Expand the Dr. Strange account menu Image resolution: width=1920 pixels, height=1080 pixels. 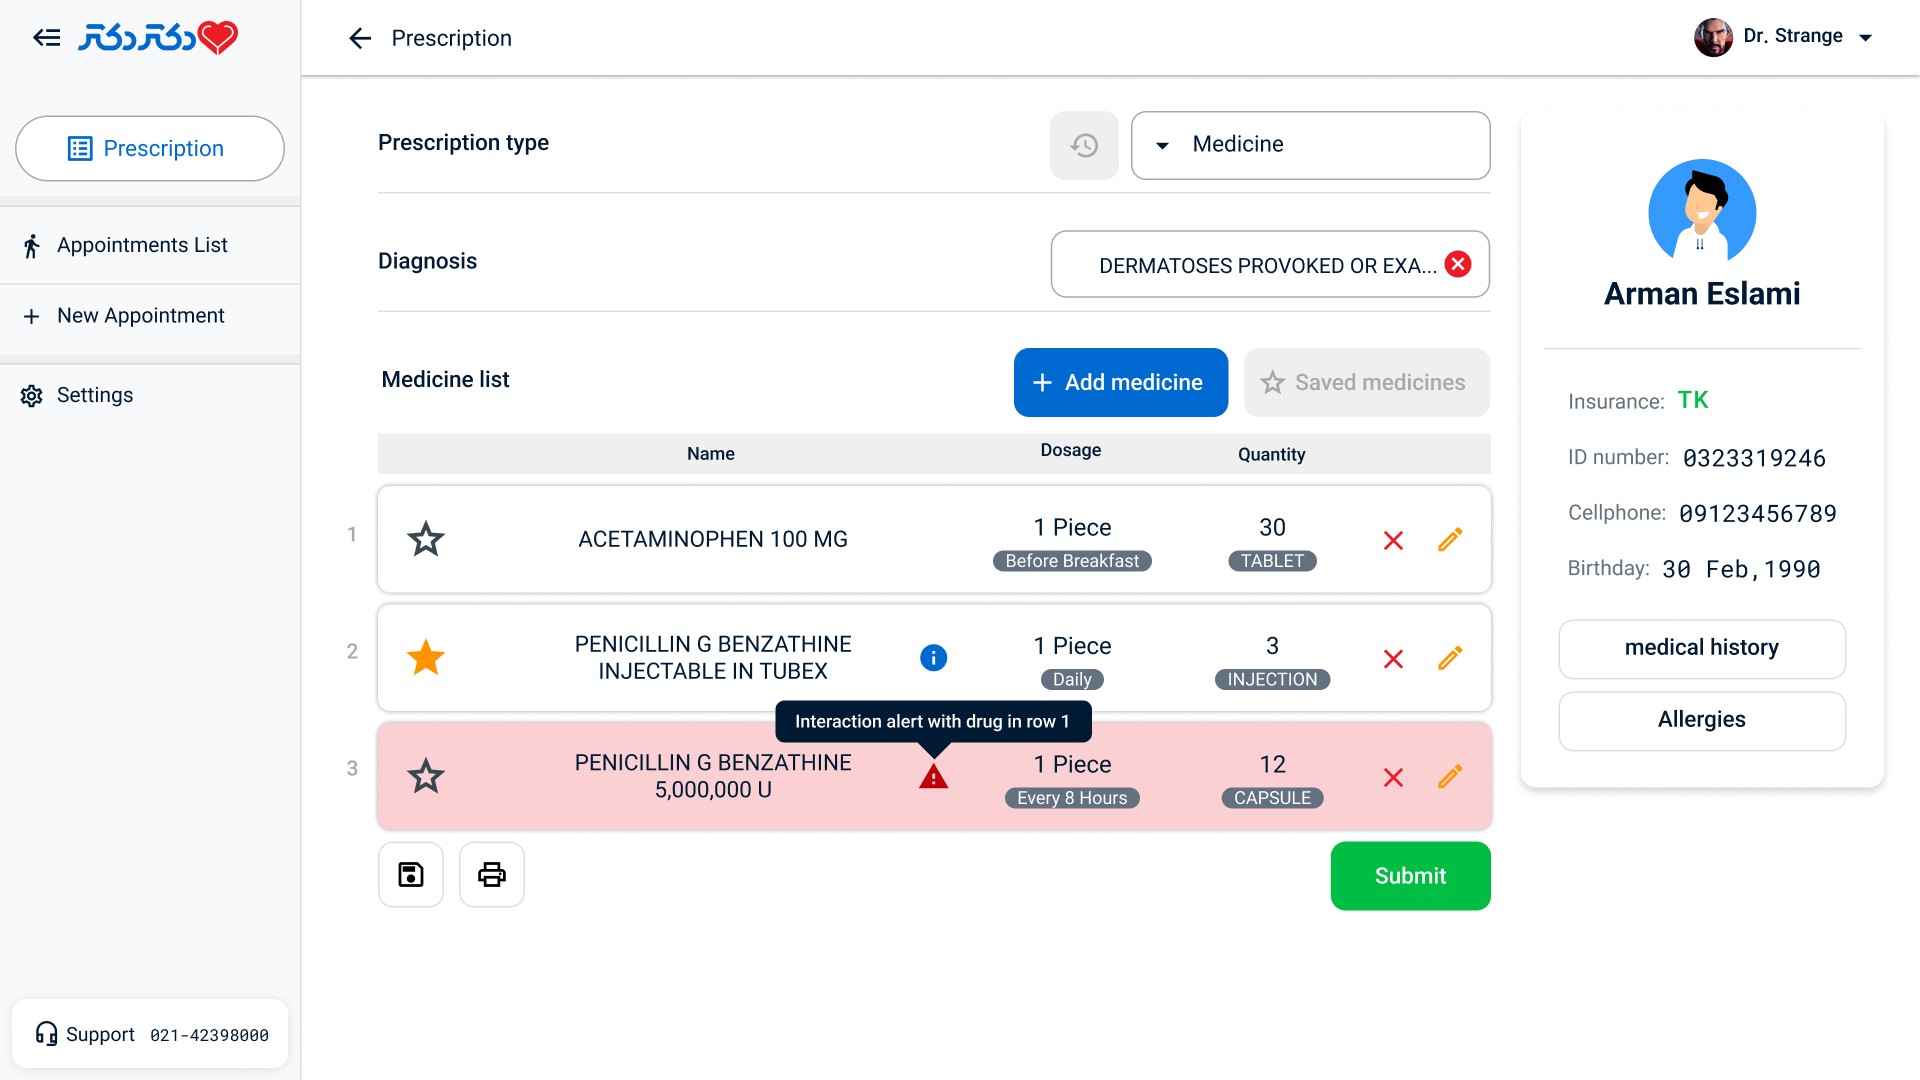click(1865, 38)
